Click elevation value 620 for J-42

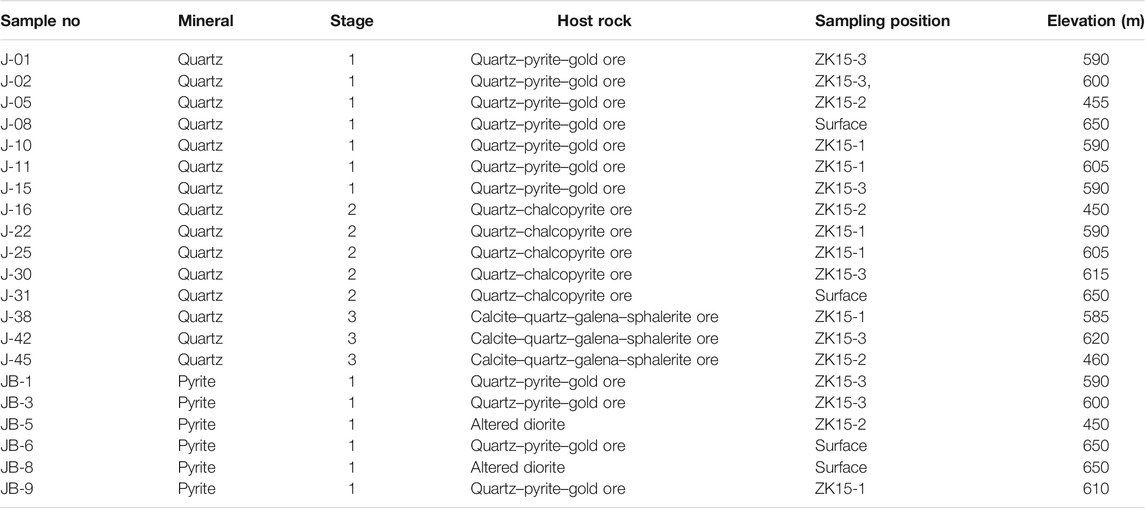pyautogui.click(x=1096, y=339)
